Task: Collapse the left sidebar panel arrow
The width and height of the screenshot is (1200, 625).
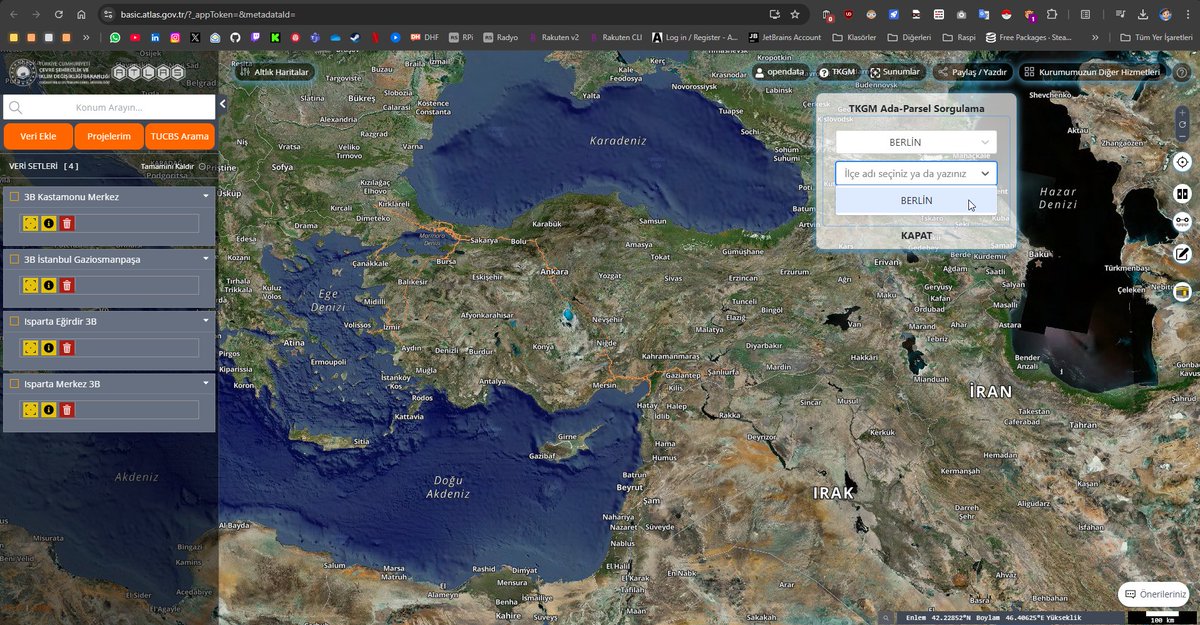Action: coord(222,104)
